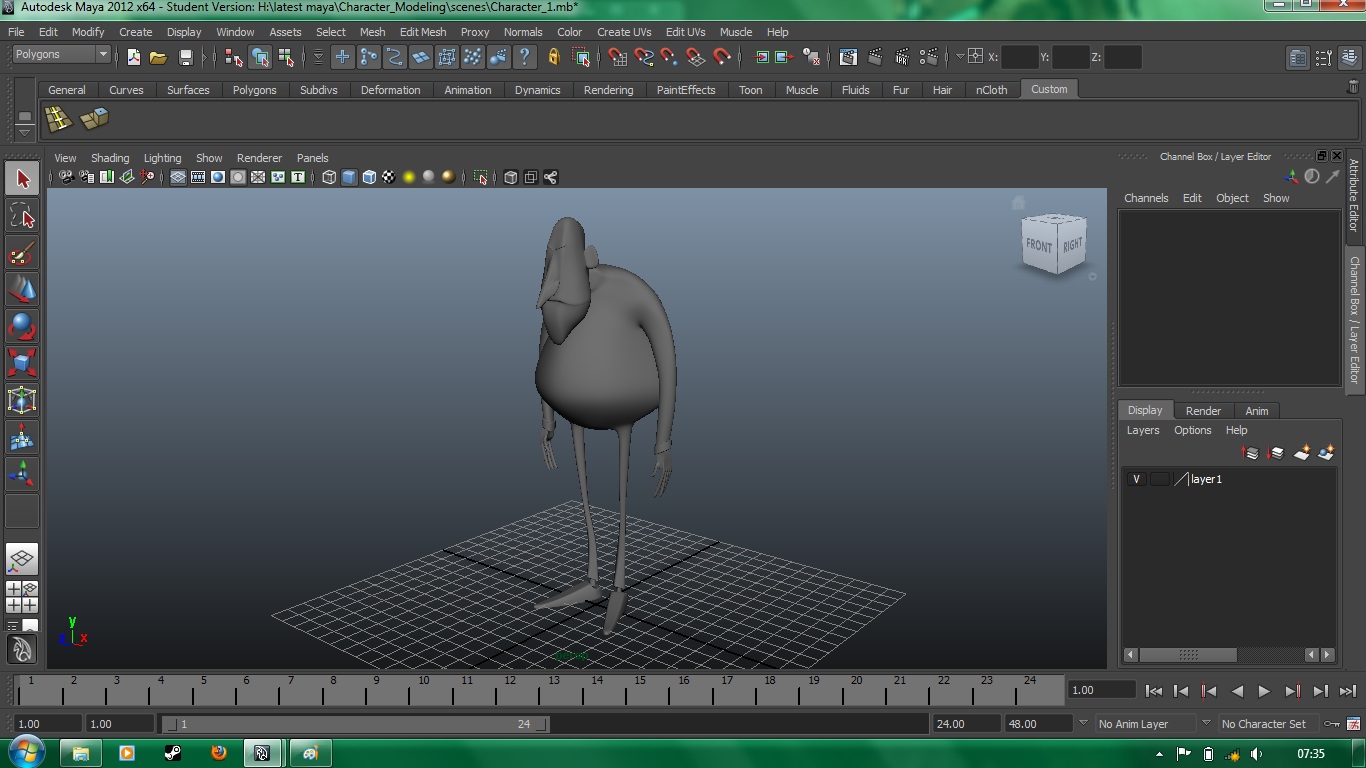
Task: Click Options in the Layer Editor
Action: pyautogui.click(x=1192, y=430)
